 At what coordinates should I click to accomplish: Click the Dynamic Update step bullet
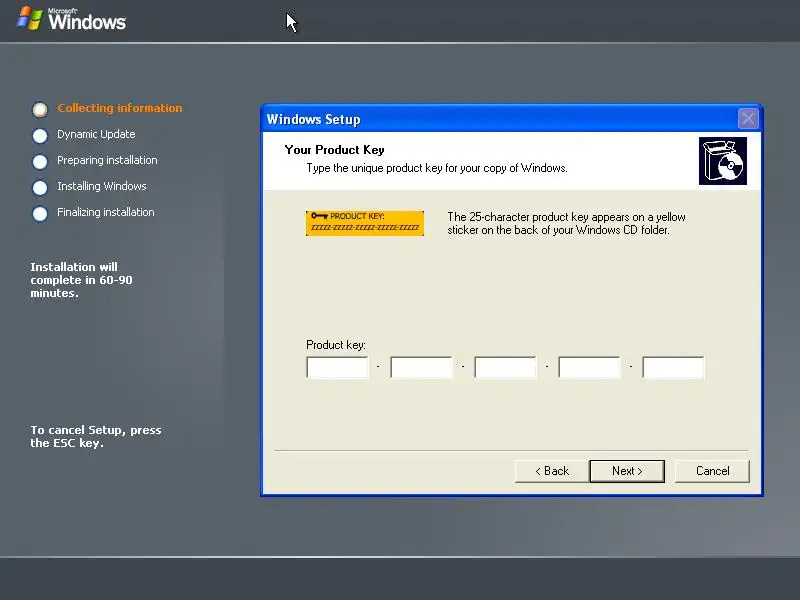click(40, 135)
